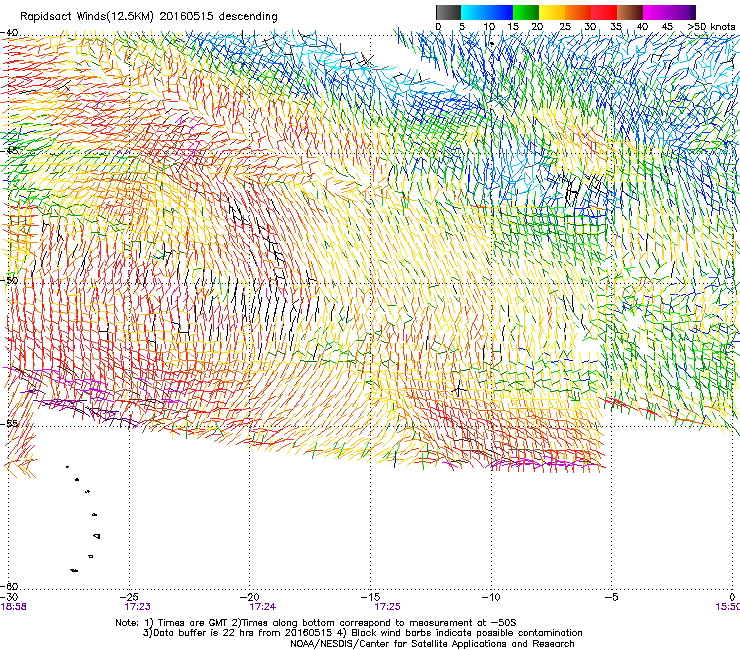Select the gray 0-5 knots legend swatch
The width and height of the screenshot is (740, 650).
[448, 12]
